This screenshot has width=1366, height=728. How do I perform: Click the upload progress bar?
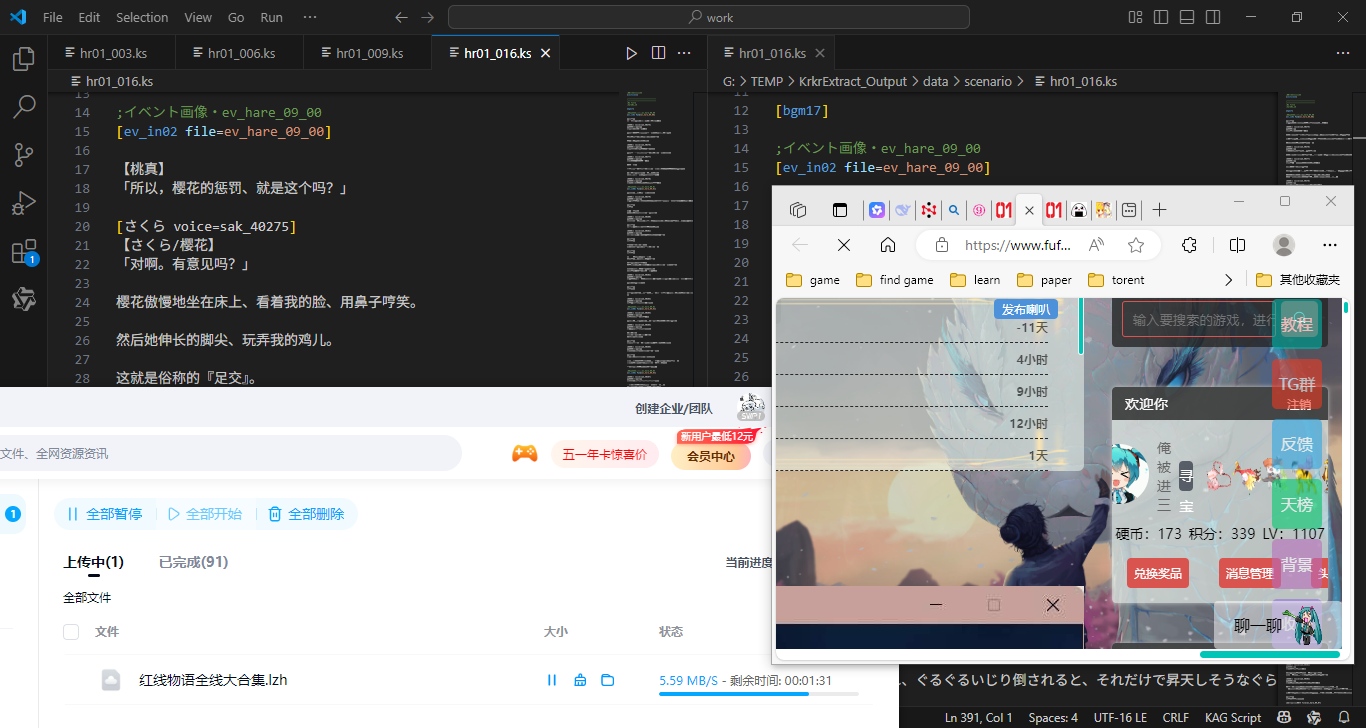coord(758,694)
